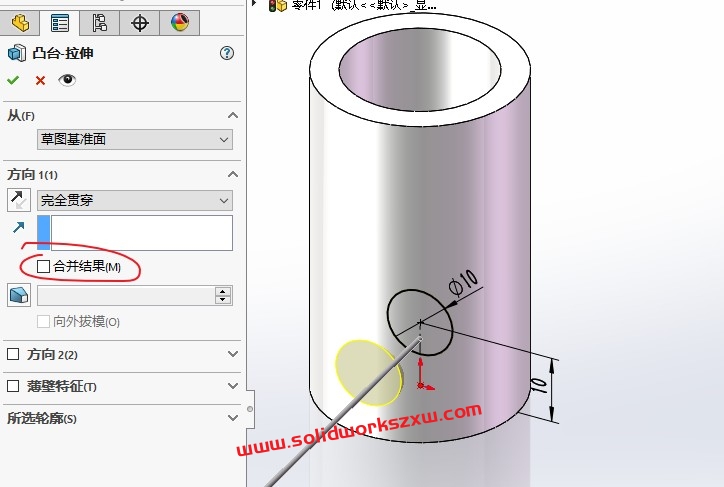Switch to DimXpertManager crosshair tab
724x487 pixels.
click(139, 23)
